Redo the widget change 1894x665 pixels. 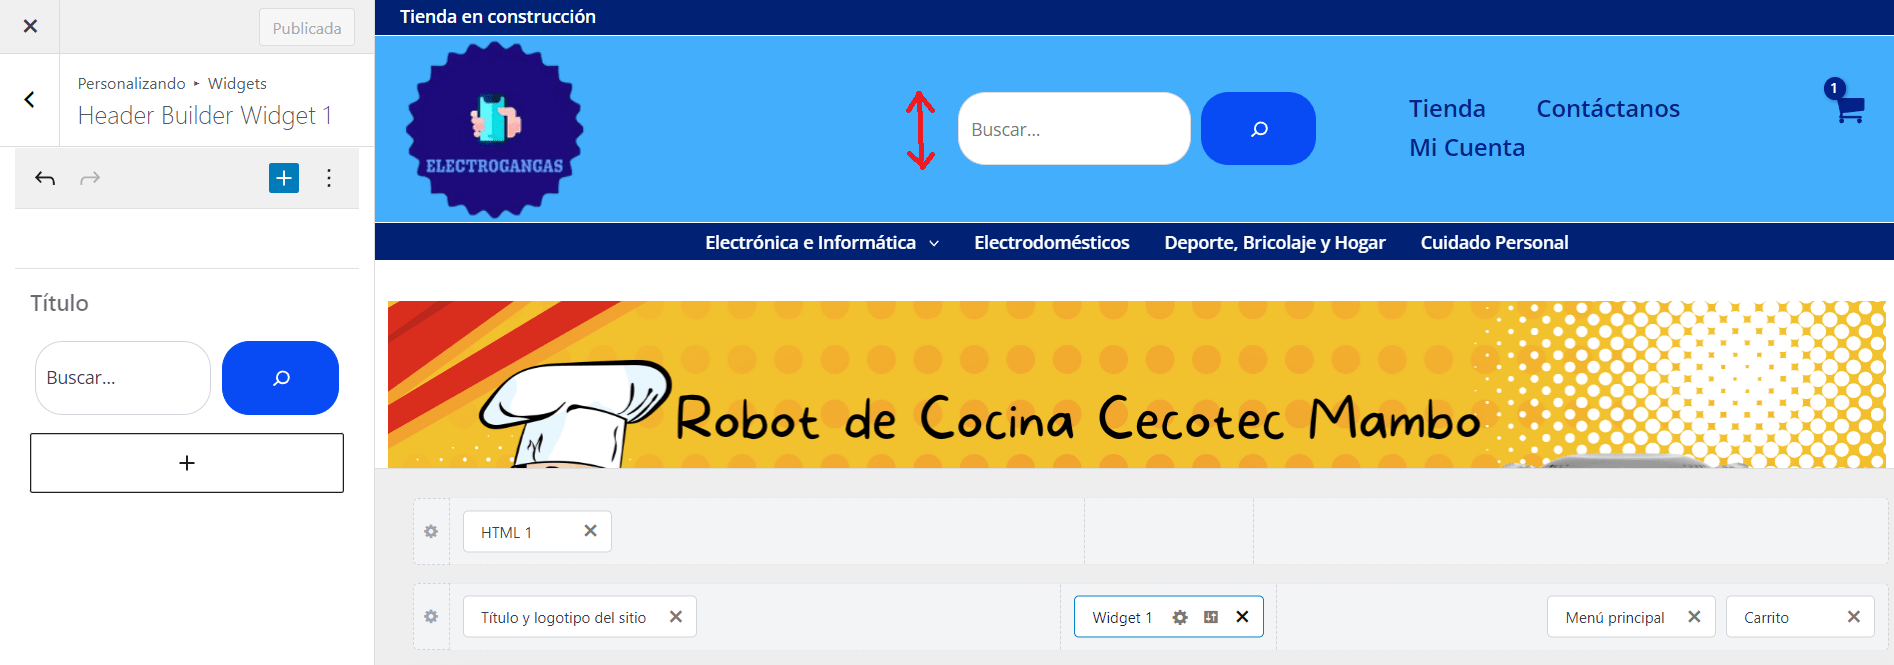[90, 178]
